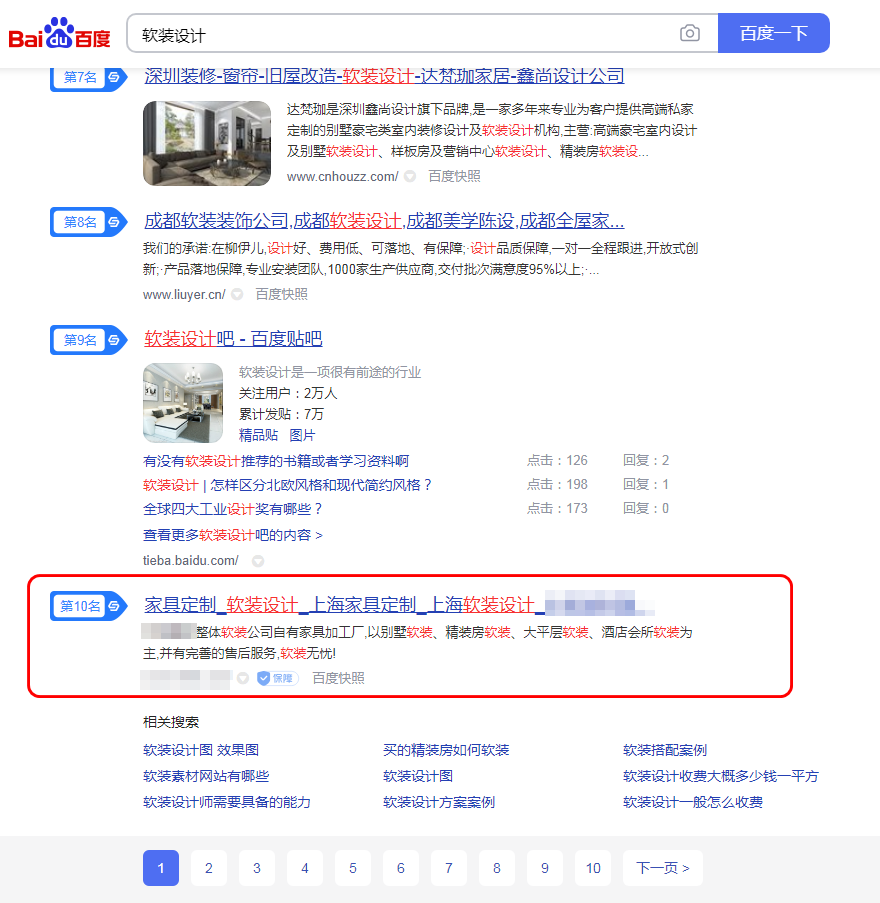Viewport: 880px width, 903px height.
Task: Click the Baidu logo
Action: point(60,34)
